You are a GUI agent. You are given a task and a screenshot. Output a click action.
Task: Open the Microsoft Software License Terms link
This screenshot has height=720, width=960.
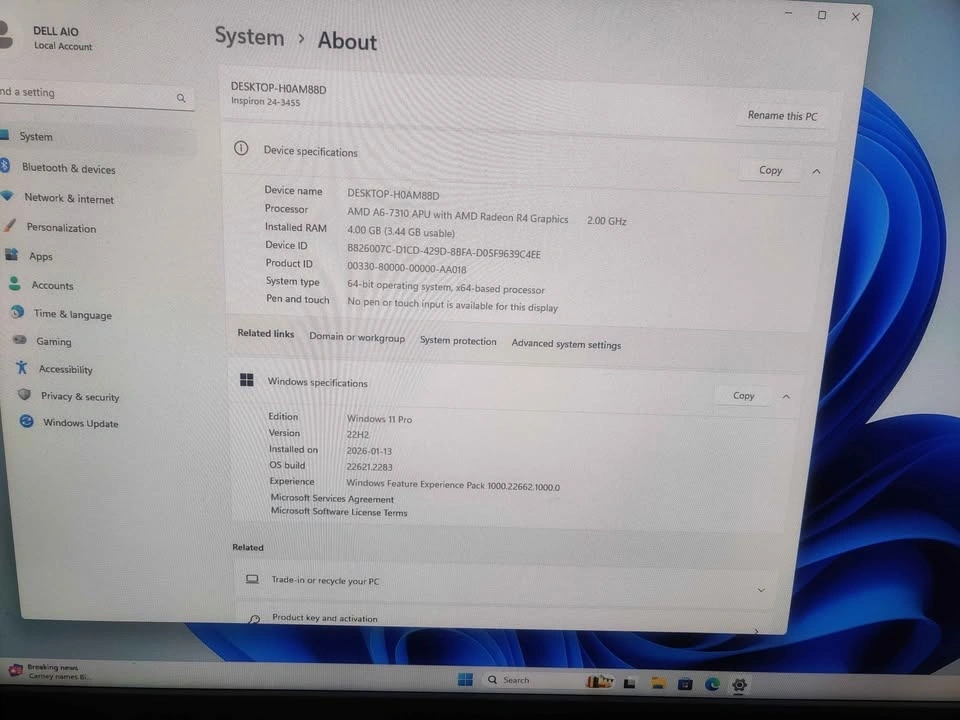339,513
